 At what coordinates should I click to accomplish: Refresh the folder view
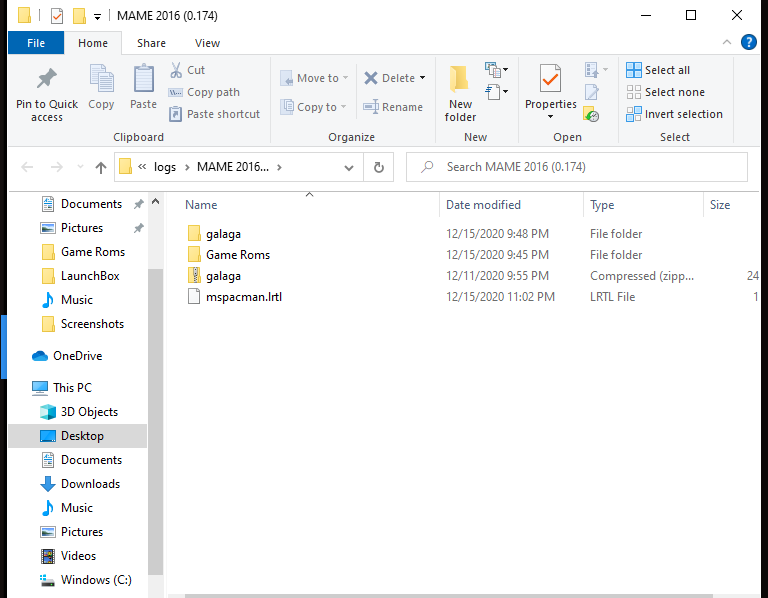pyautogui.click(x=379, y=167)
